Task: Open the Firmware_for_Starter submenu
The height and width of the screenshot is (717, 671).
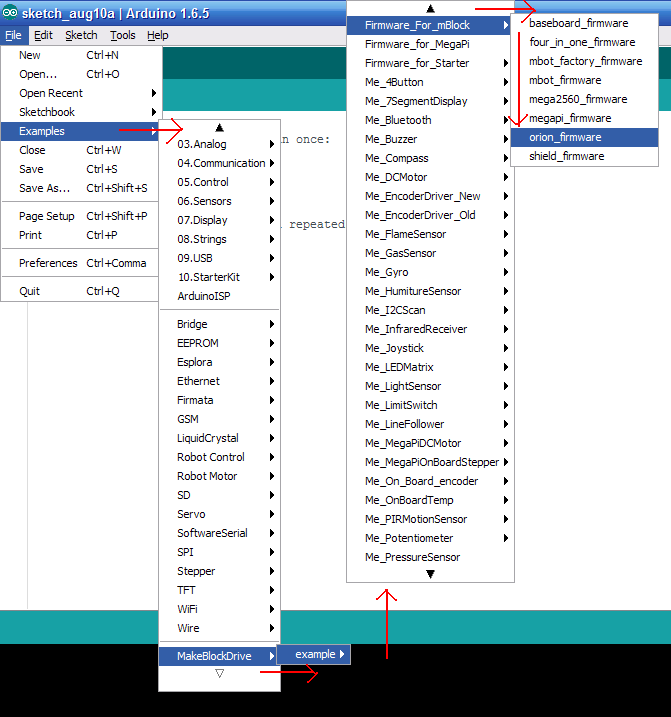Action: coord(430,64)
